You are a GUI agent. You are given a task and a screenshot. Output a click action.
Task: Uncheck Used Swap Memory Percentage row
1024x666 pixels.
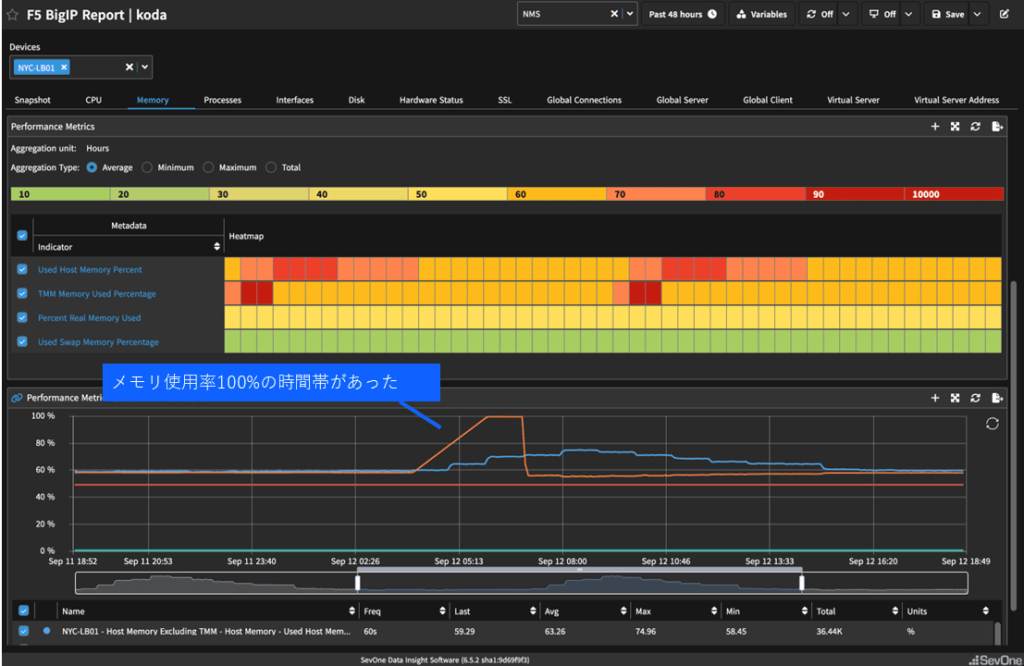coord(22,342)
